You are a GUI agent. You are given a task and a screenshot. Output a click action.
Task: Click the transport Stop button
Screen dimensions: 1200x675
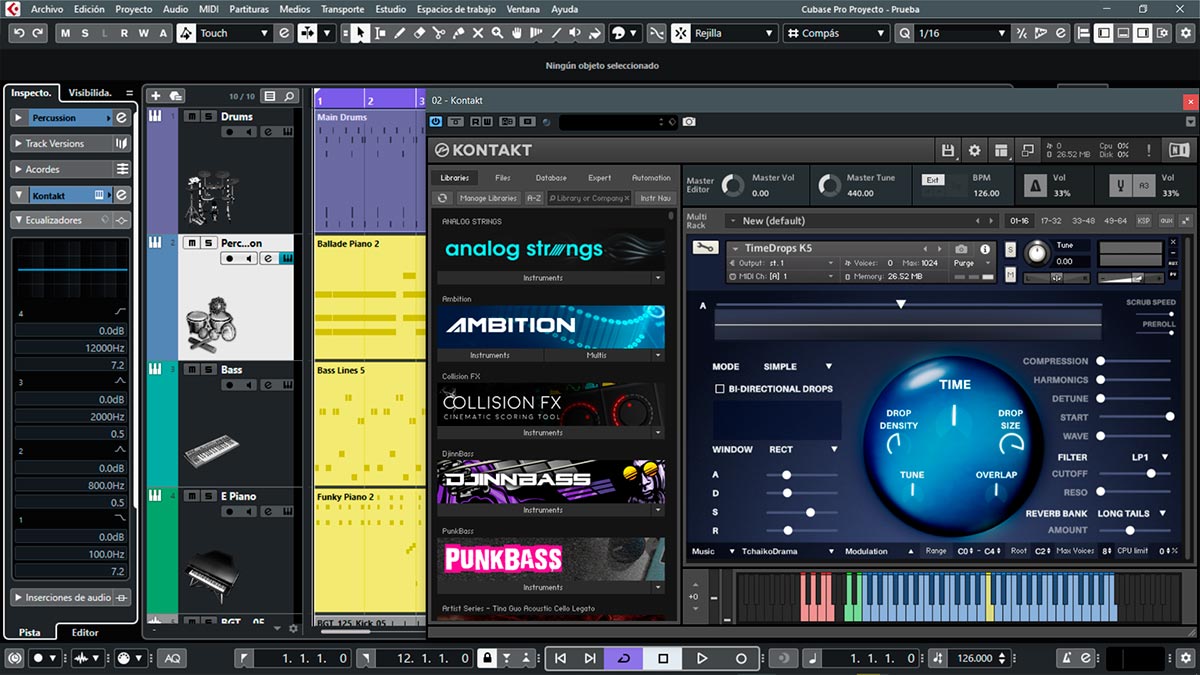pyautogui.click(x=663, y=658)
